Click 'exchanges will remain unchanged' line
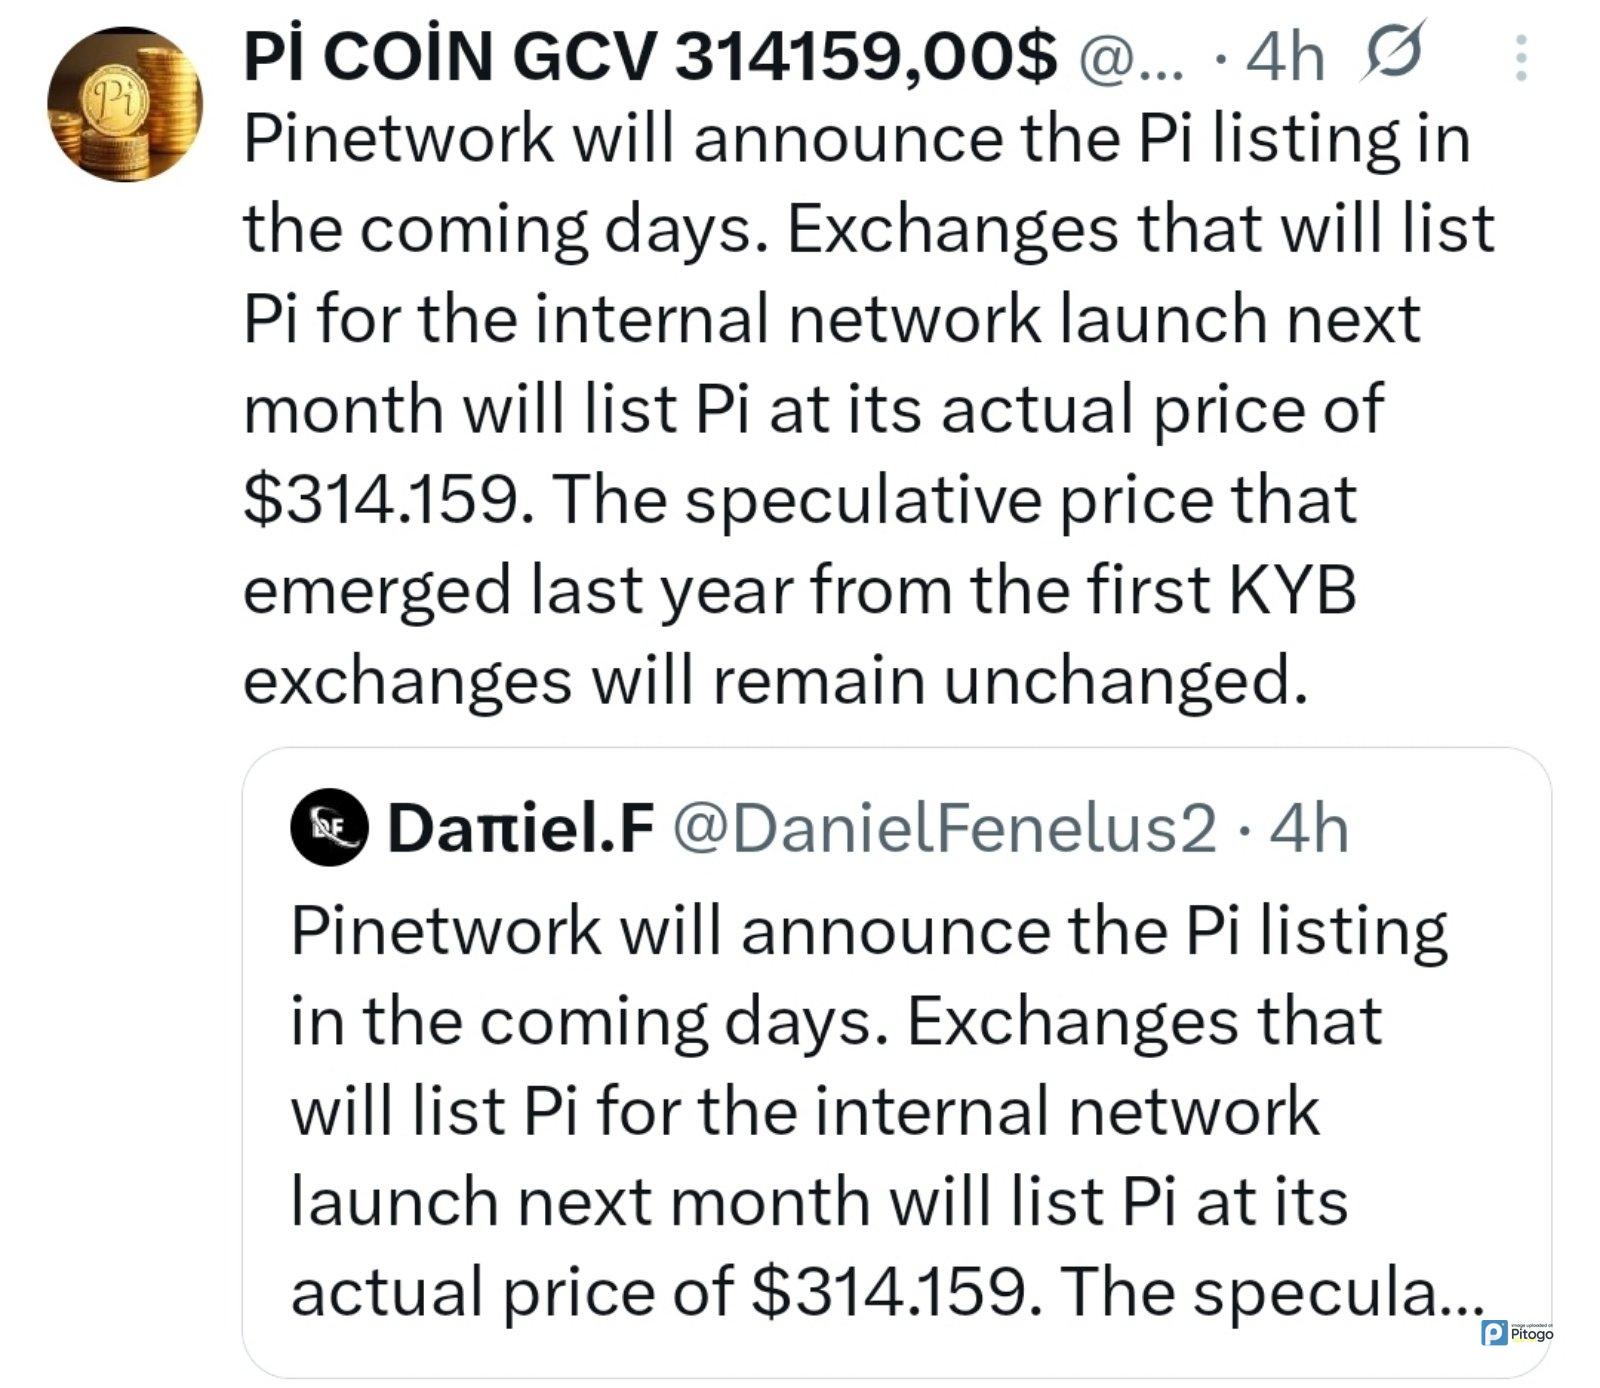1600x1388 pixels. click(775, 680)
